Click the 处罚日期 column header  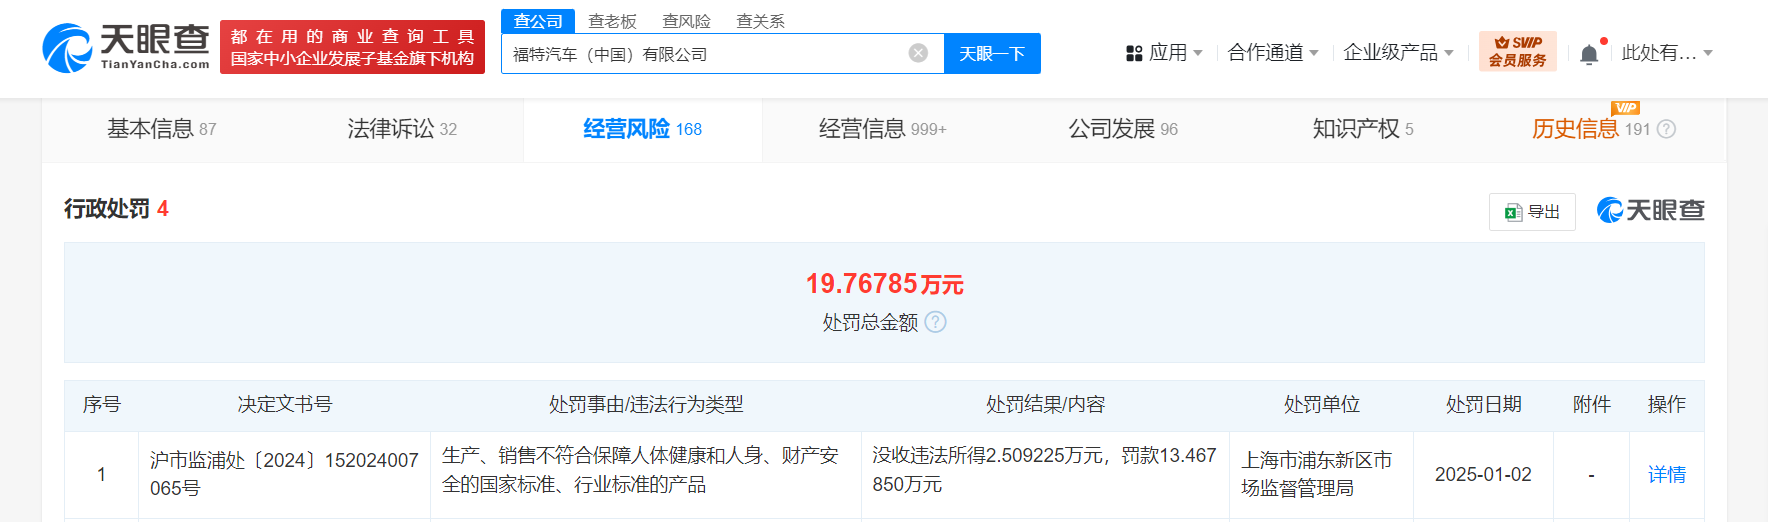point(1483,404)
